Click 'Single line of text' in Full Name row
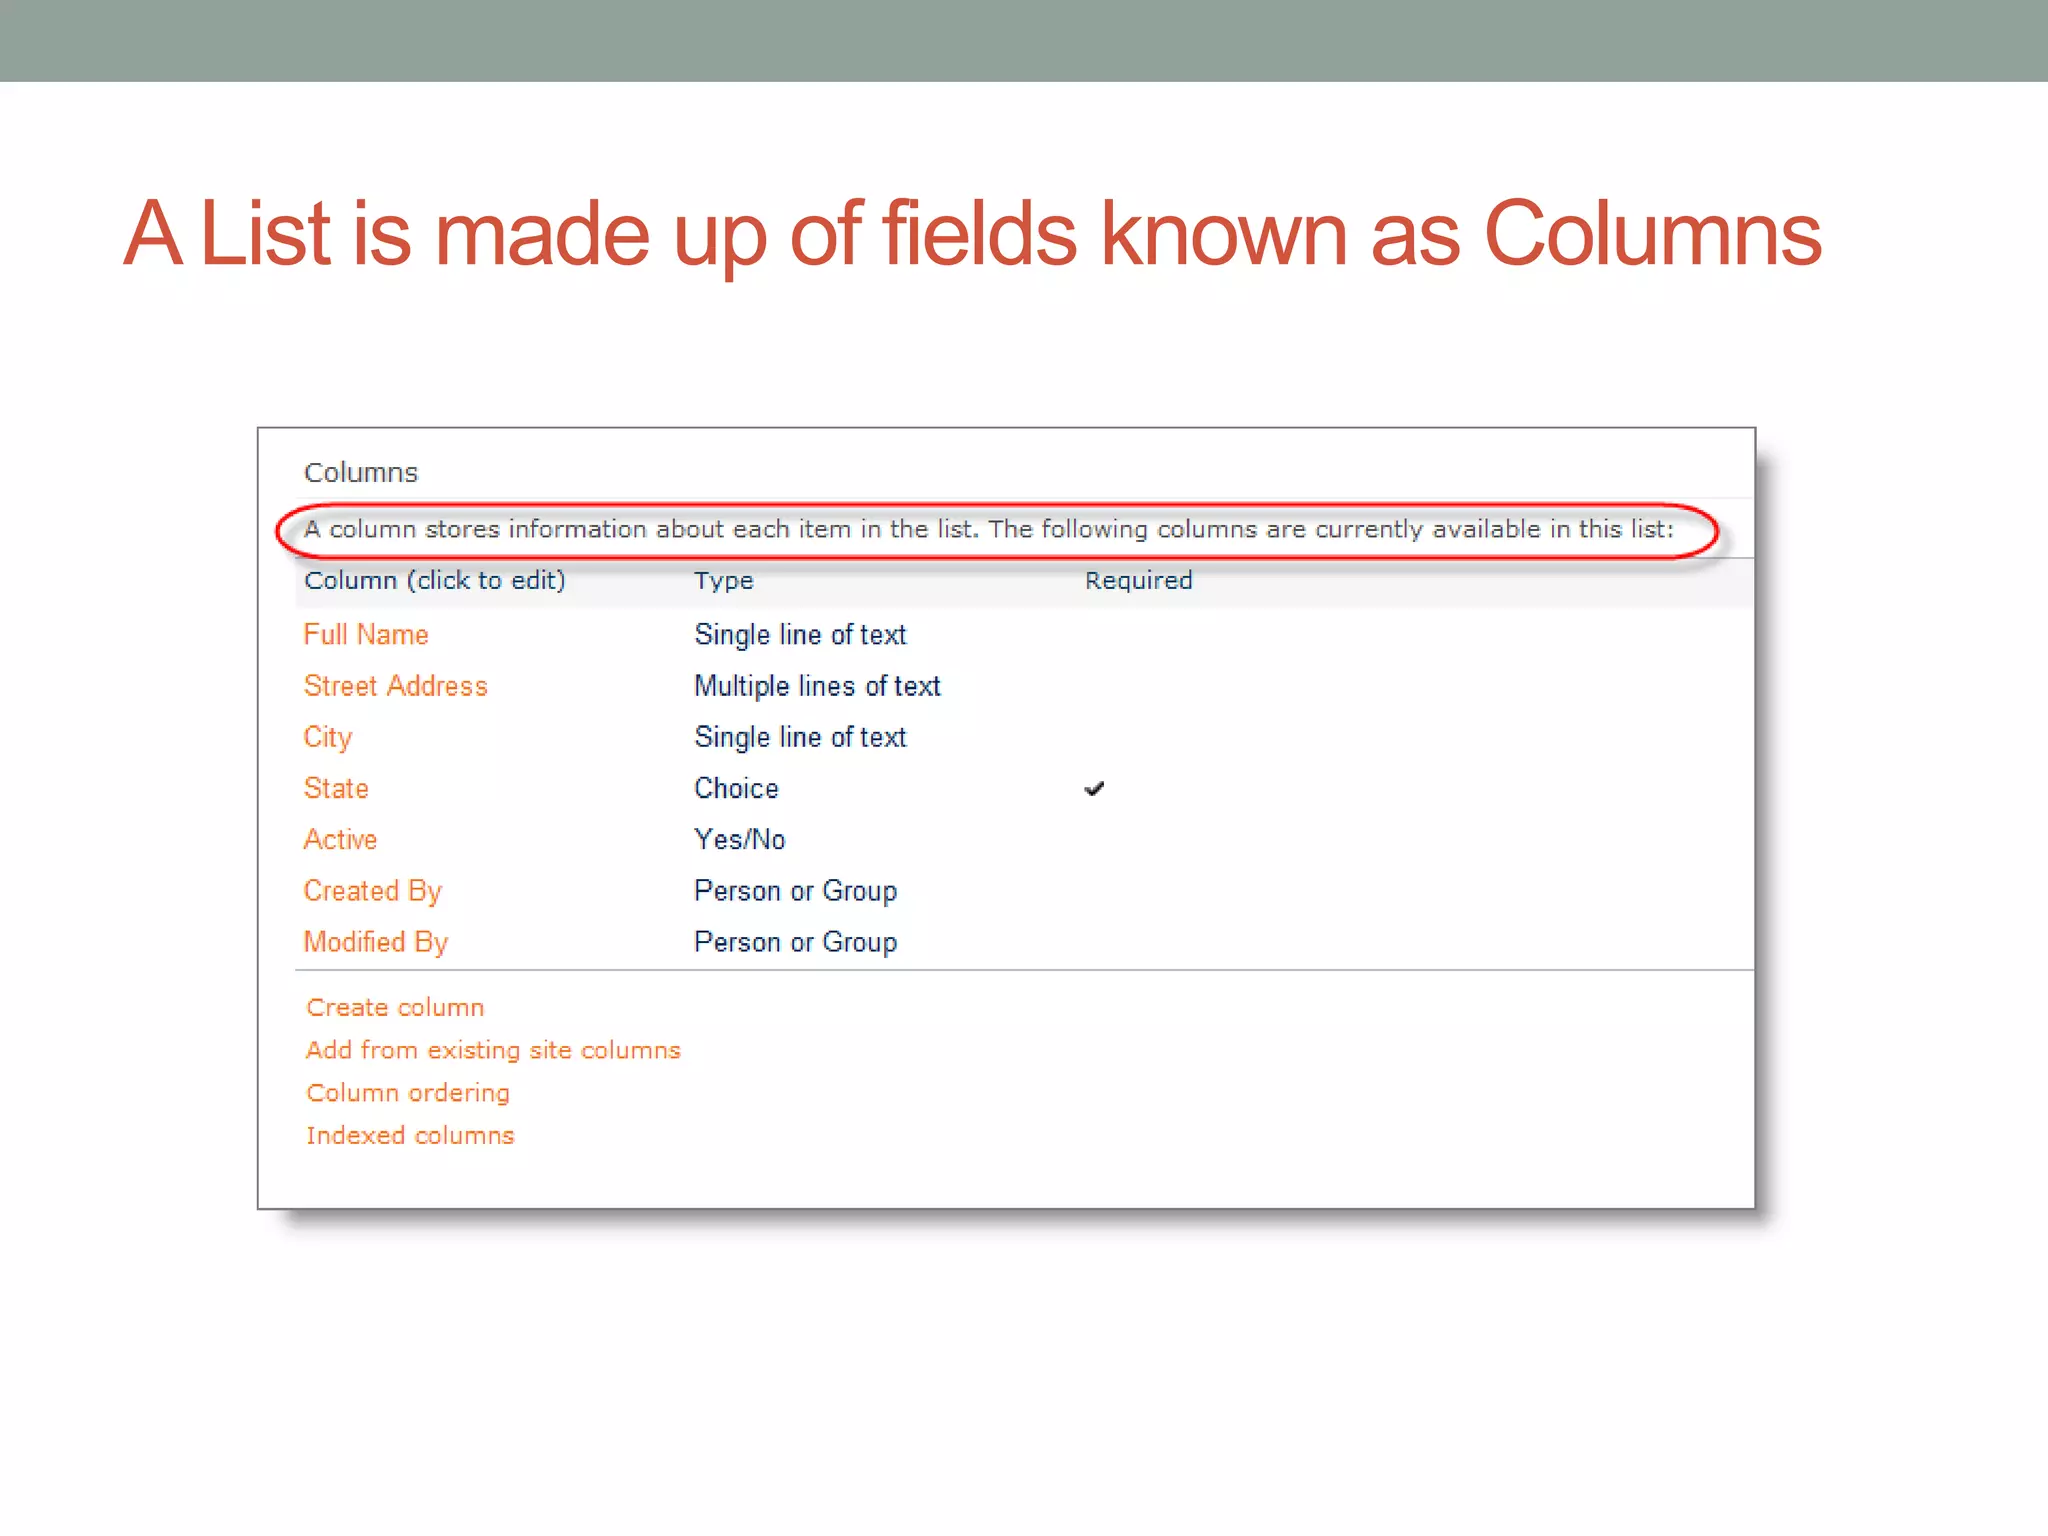 pyautogui.click(x=800, y=635)
